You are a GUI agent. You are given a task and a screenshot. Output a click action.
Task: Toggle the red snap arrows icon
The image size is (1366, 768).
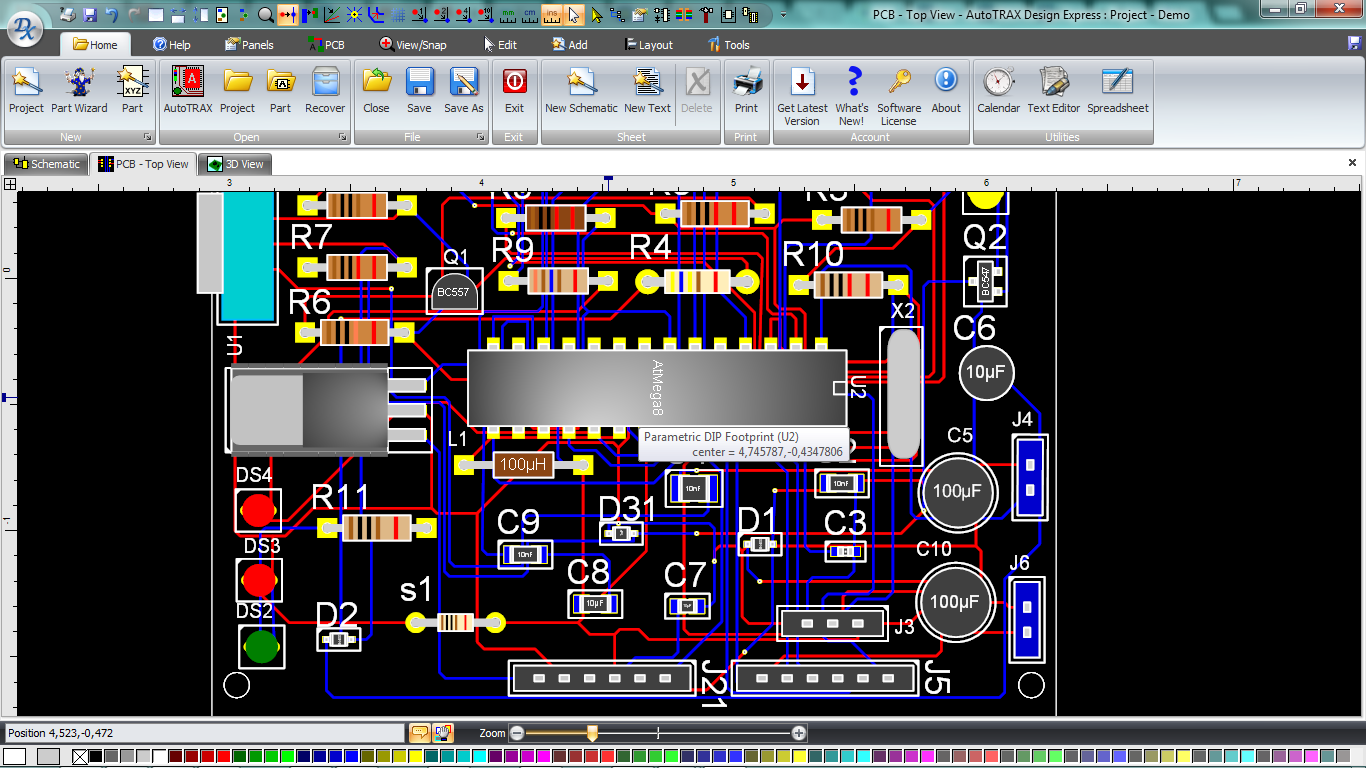(x=288, y=15)
